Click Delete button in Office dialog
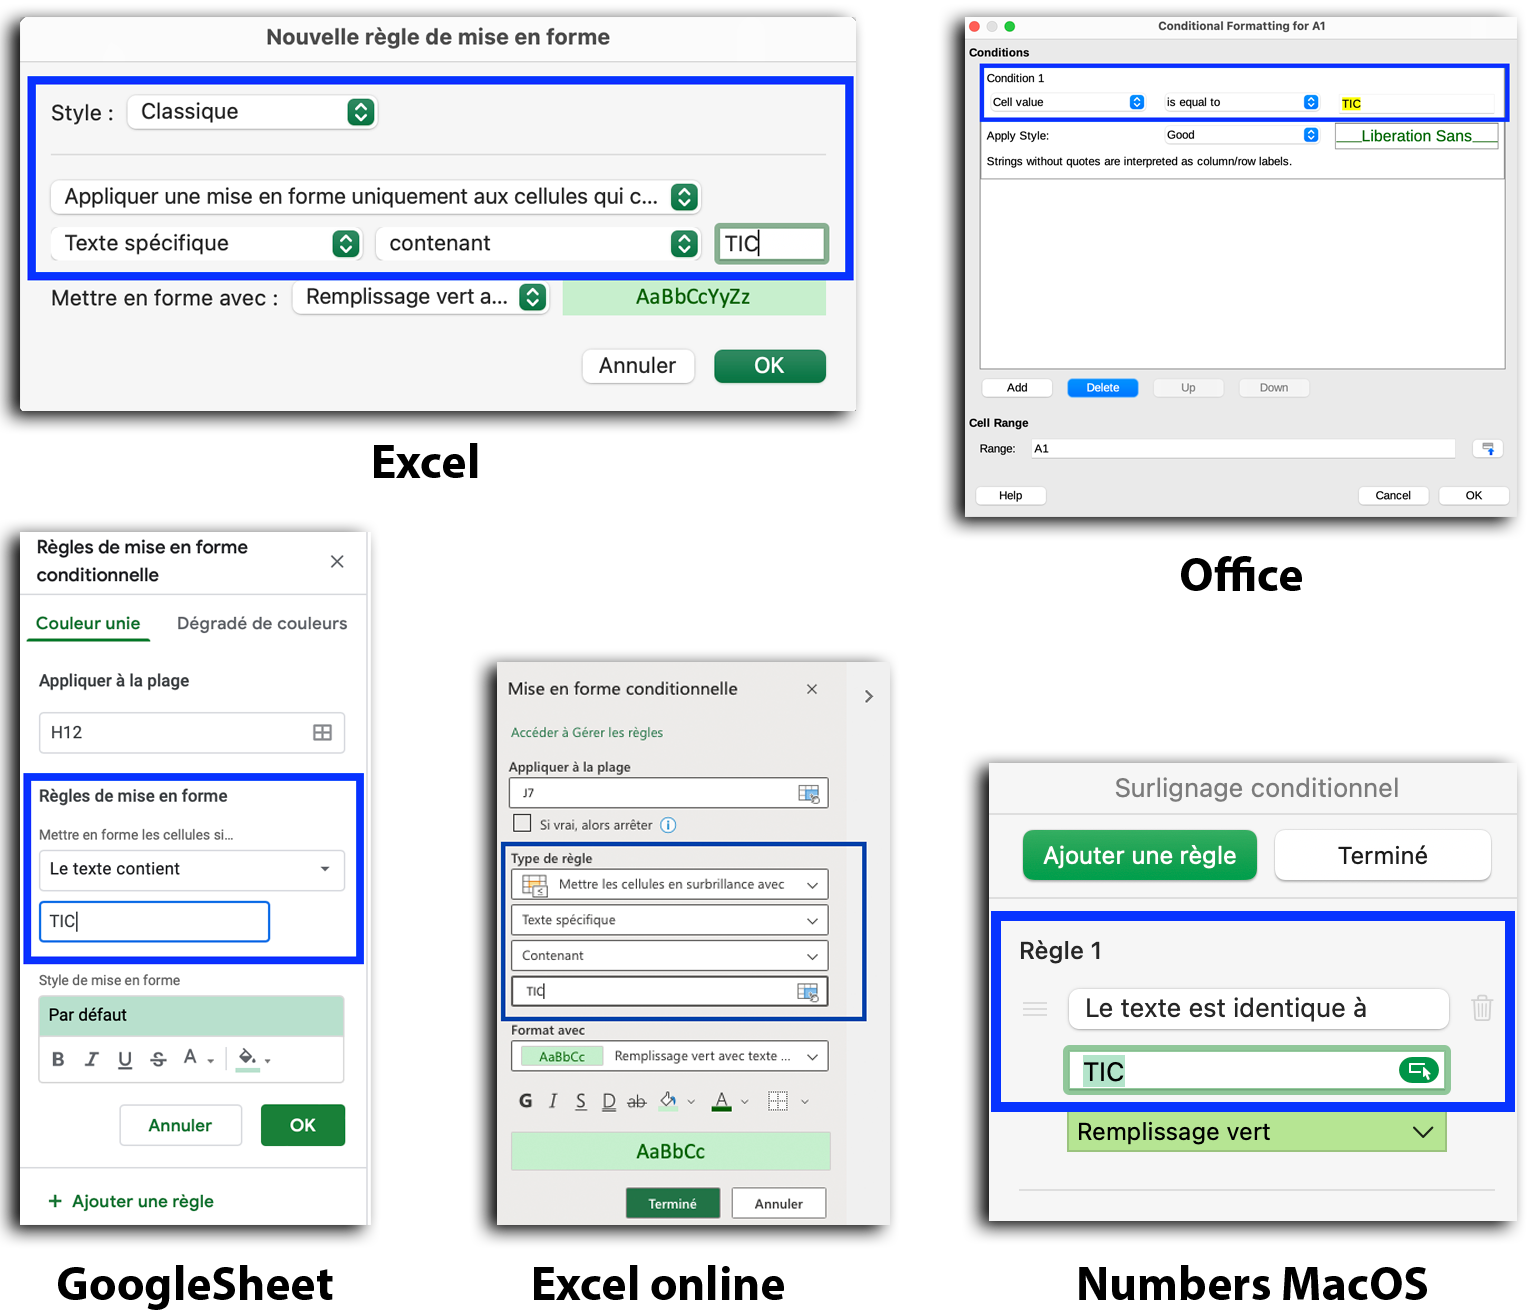1534x1315 pixels. tap(1103, 388)
